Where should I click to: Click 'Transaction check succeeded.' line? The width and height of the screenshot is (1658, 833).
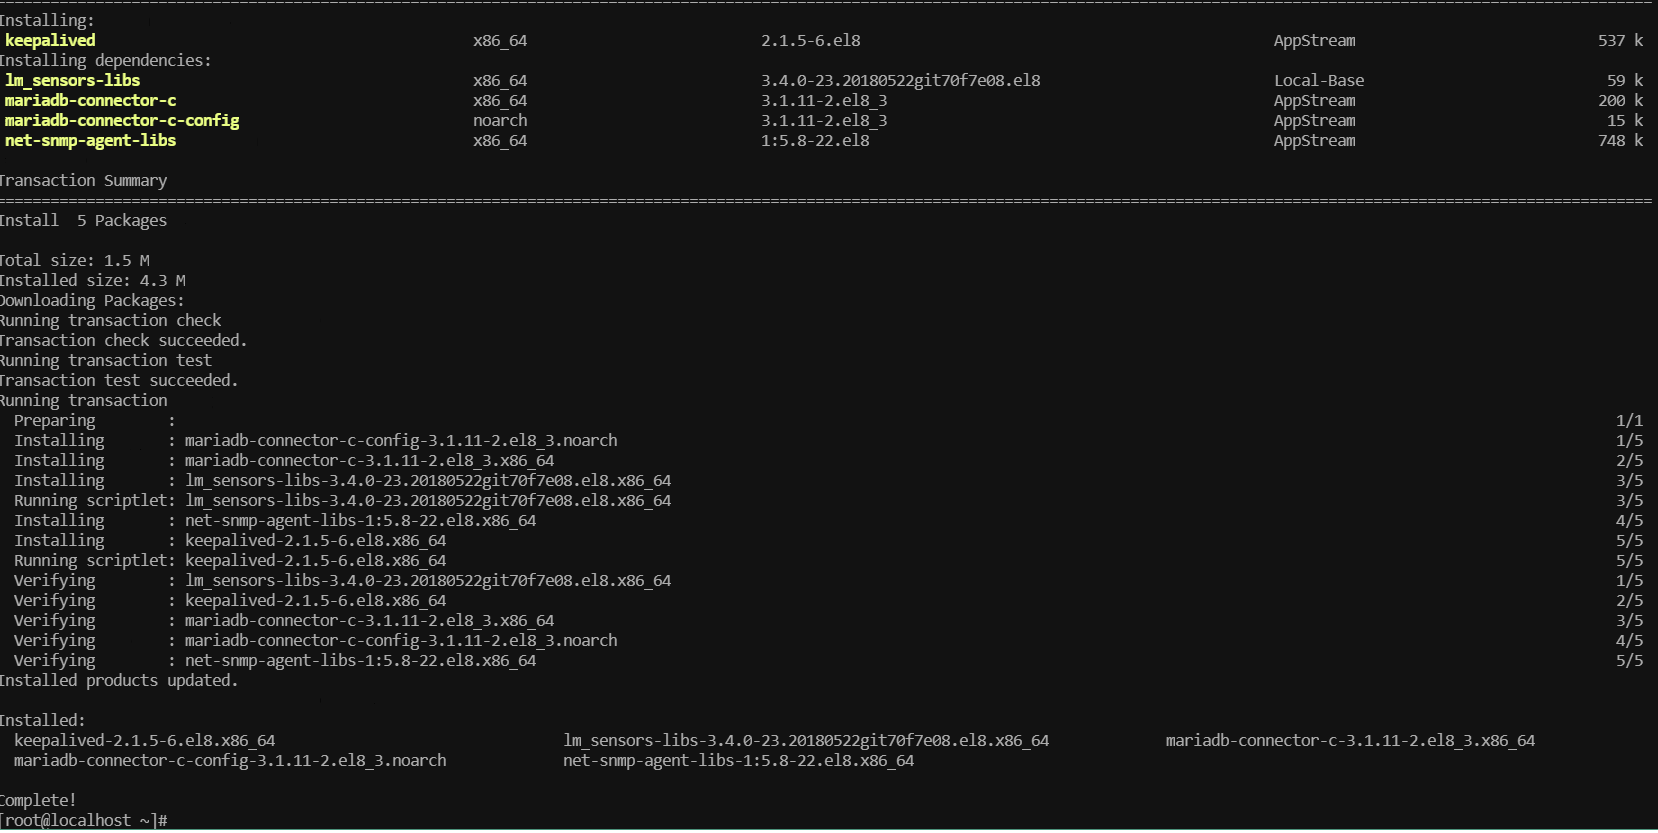[123, 341]
